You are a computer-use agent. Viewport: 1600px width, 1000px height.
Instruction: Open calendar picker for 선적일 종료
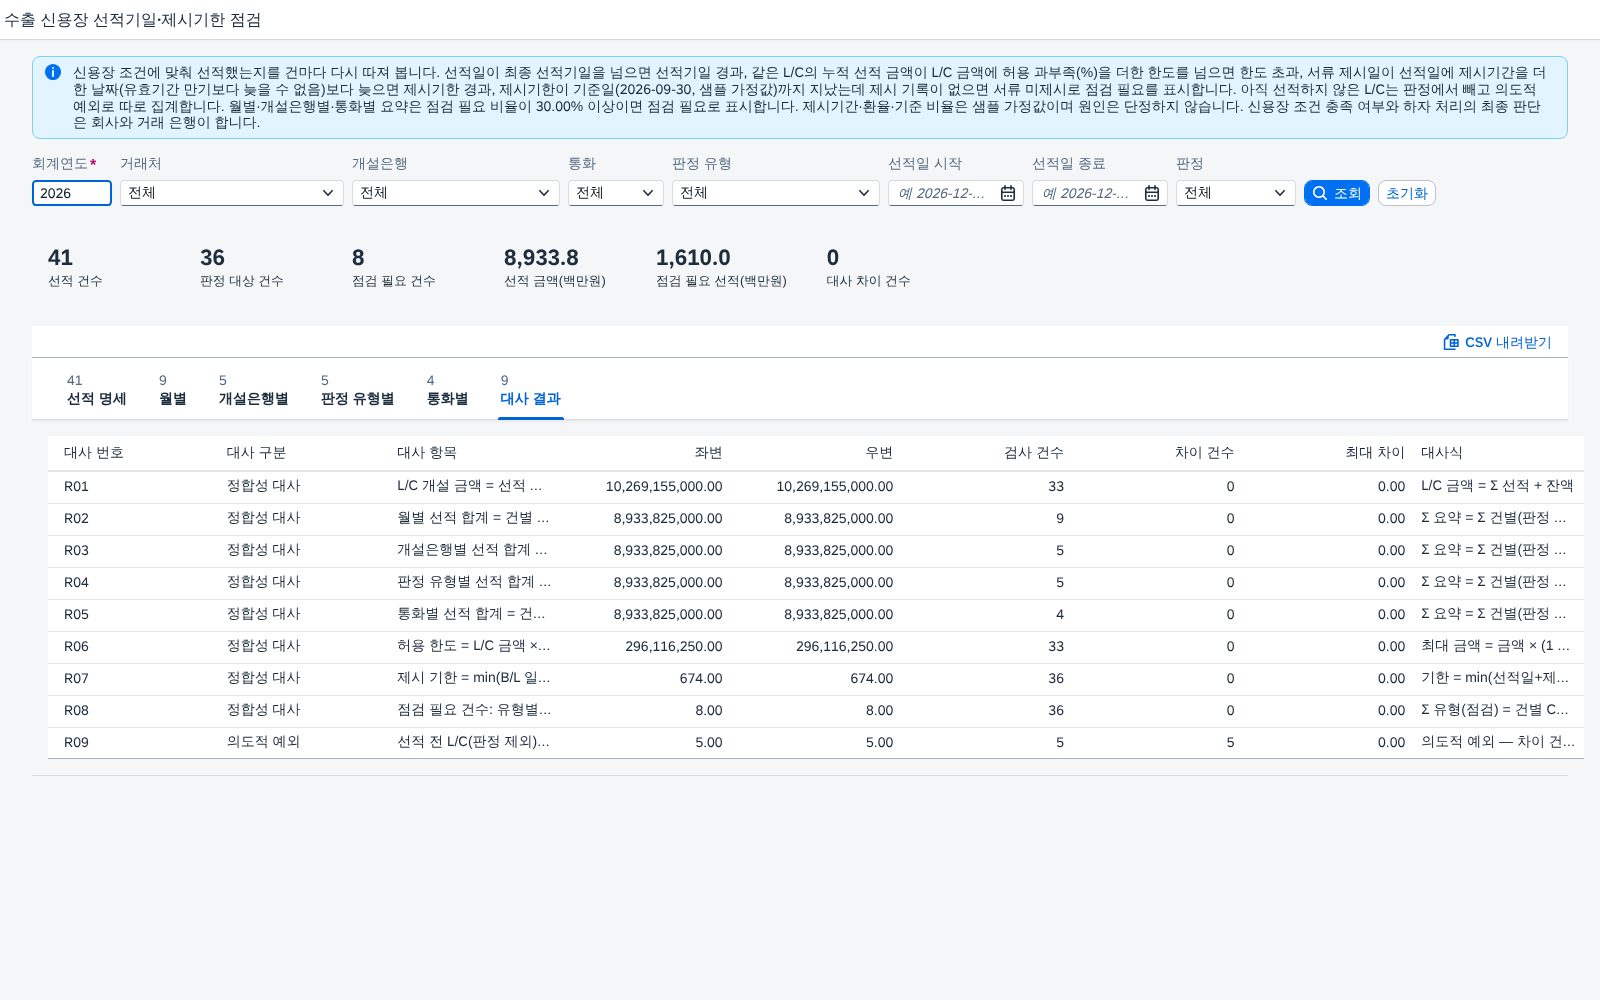coord(1152,193)
